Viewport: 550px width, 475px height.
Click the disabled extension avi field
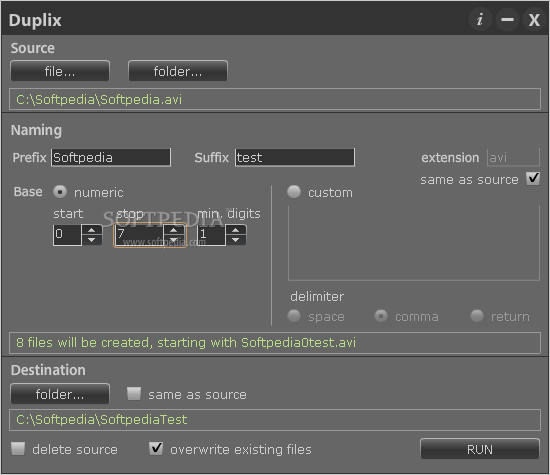(x=513, y=157)
